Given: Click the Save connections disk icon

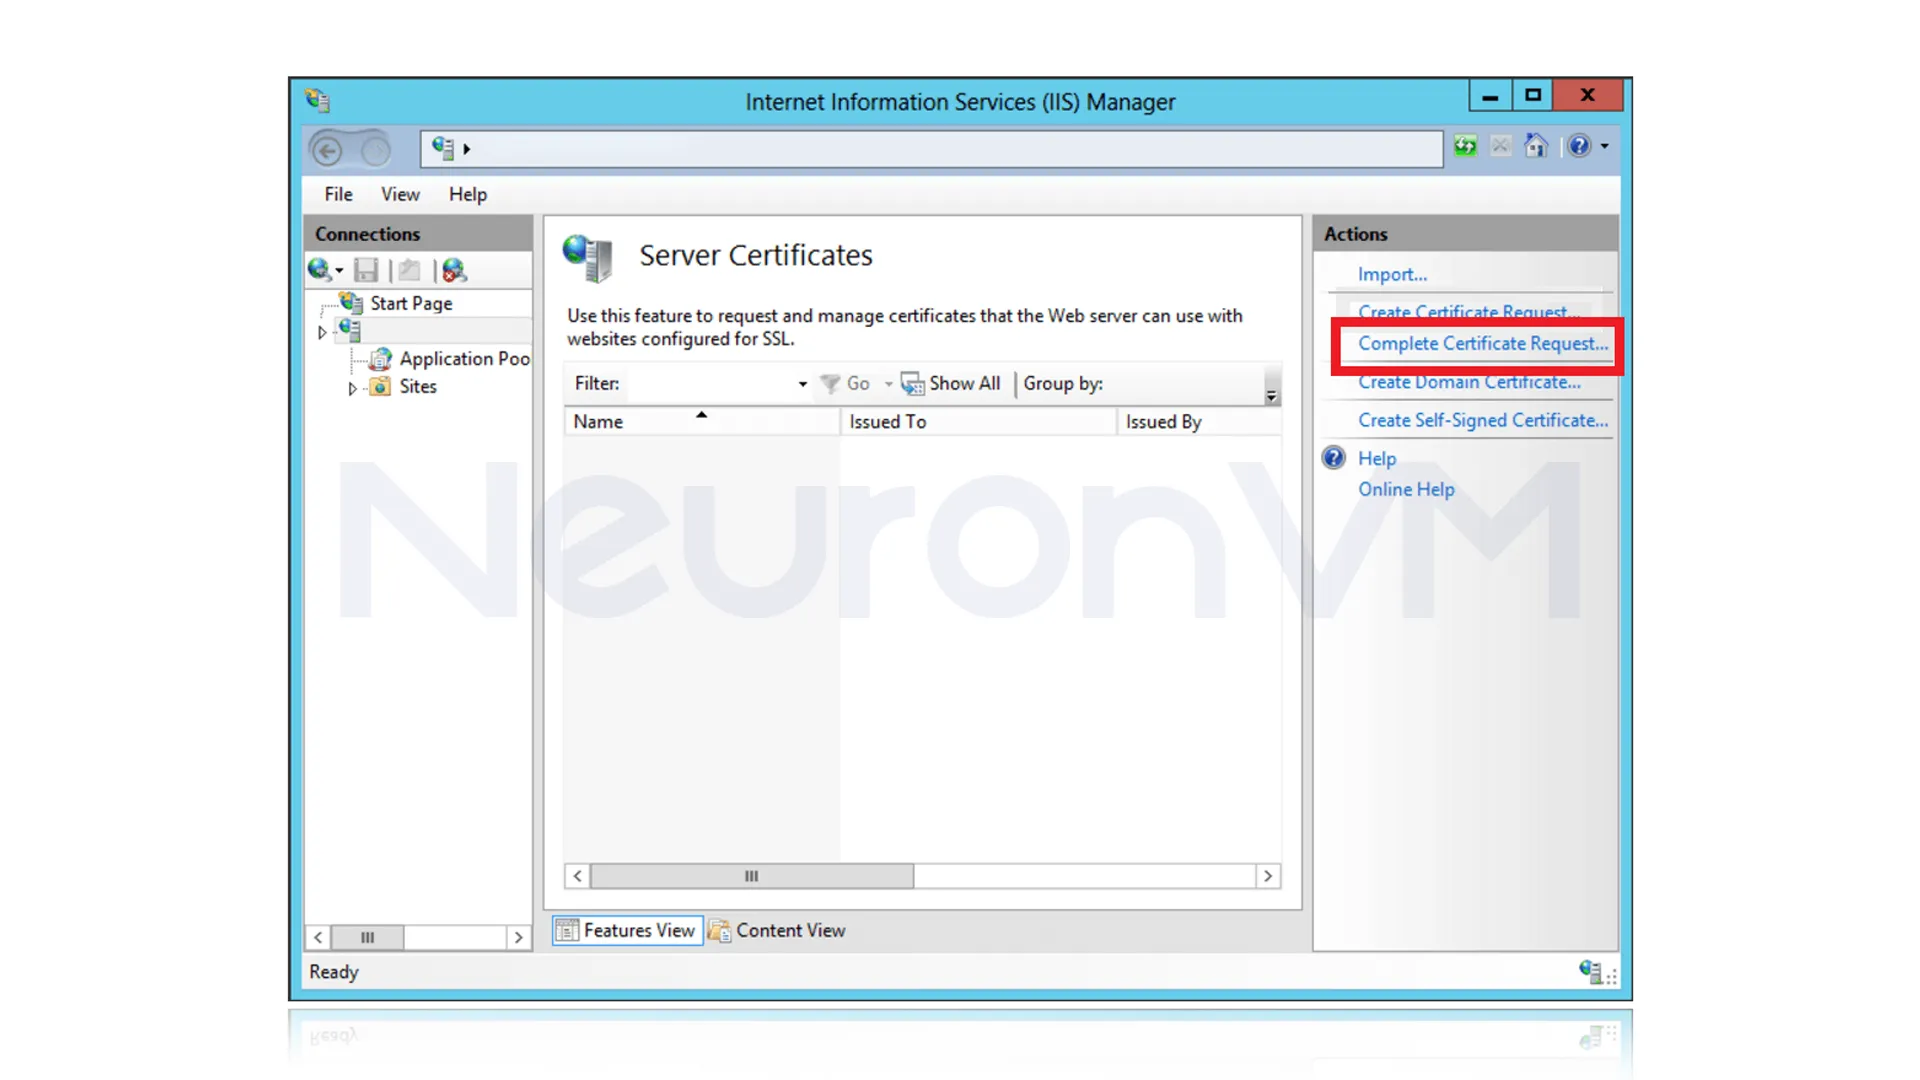Looking at the screenshot, I should (366, 270).
